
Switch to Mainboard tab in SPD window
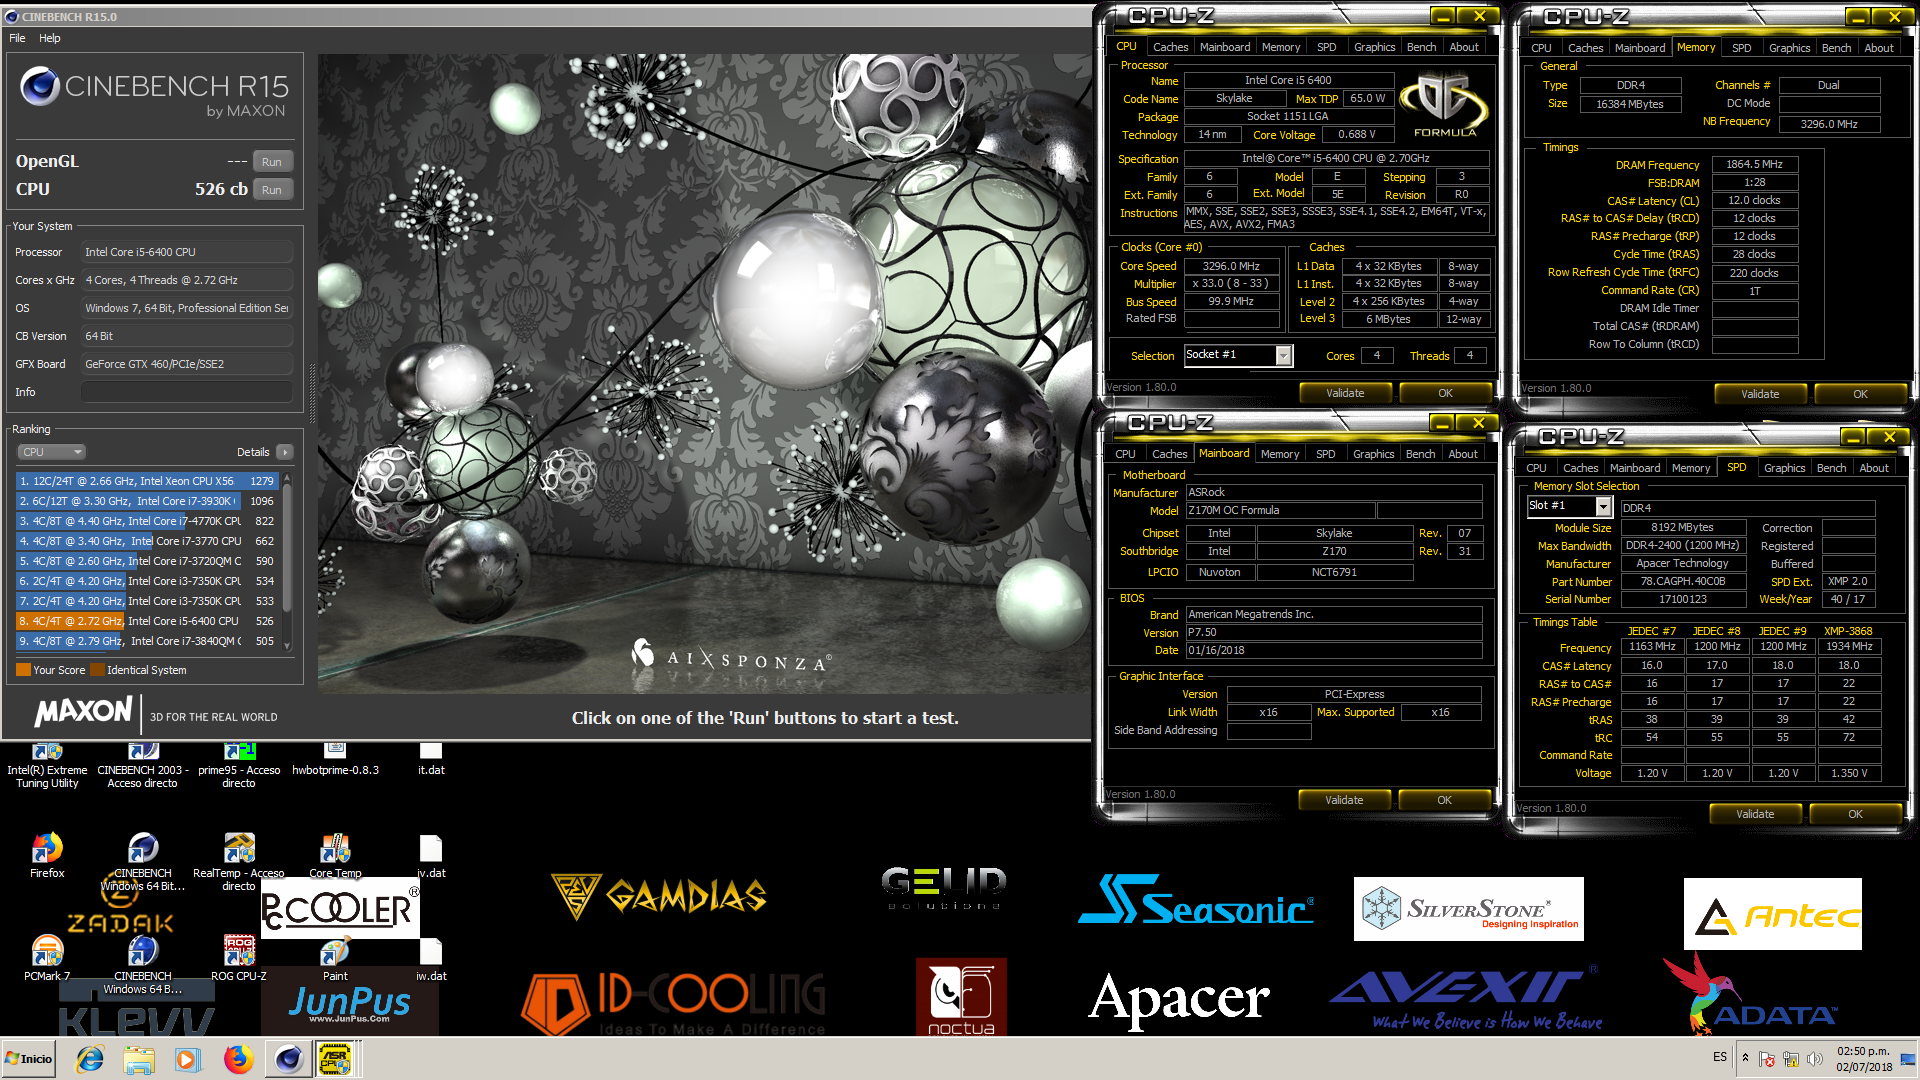click(1634, 468)
